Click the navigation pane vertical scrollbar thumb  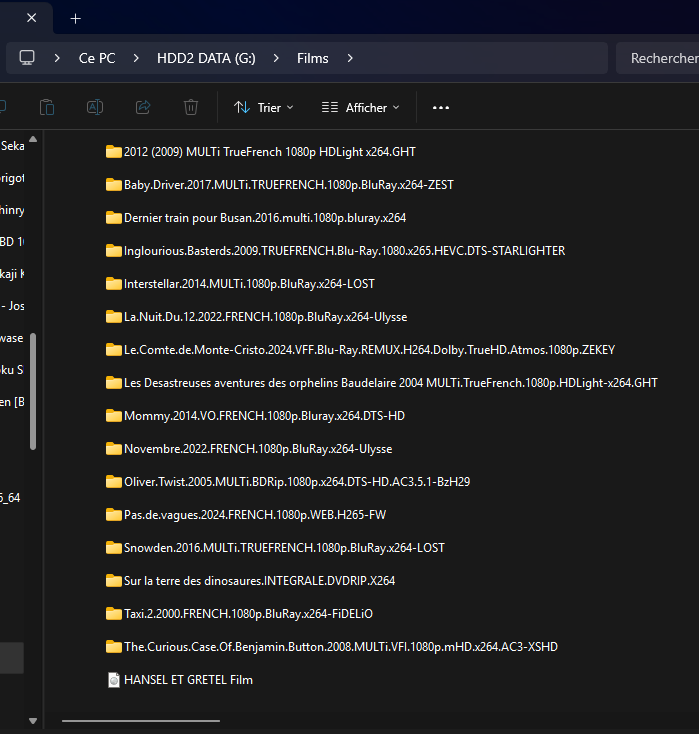coord(33,391)
